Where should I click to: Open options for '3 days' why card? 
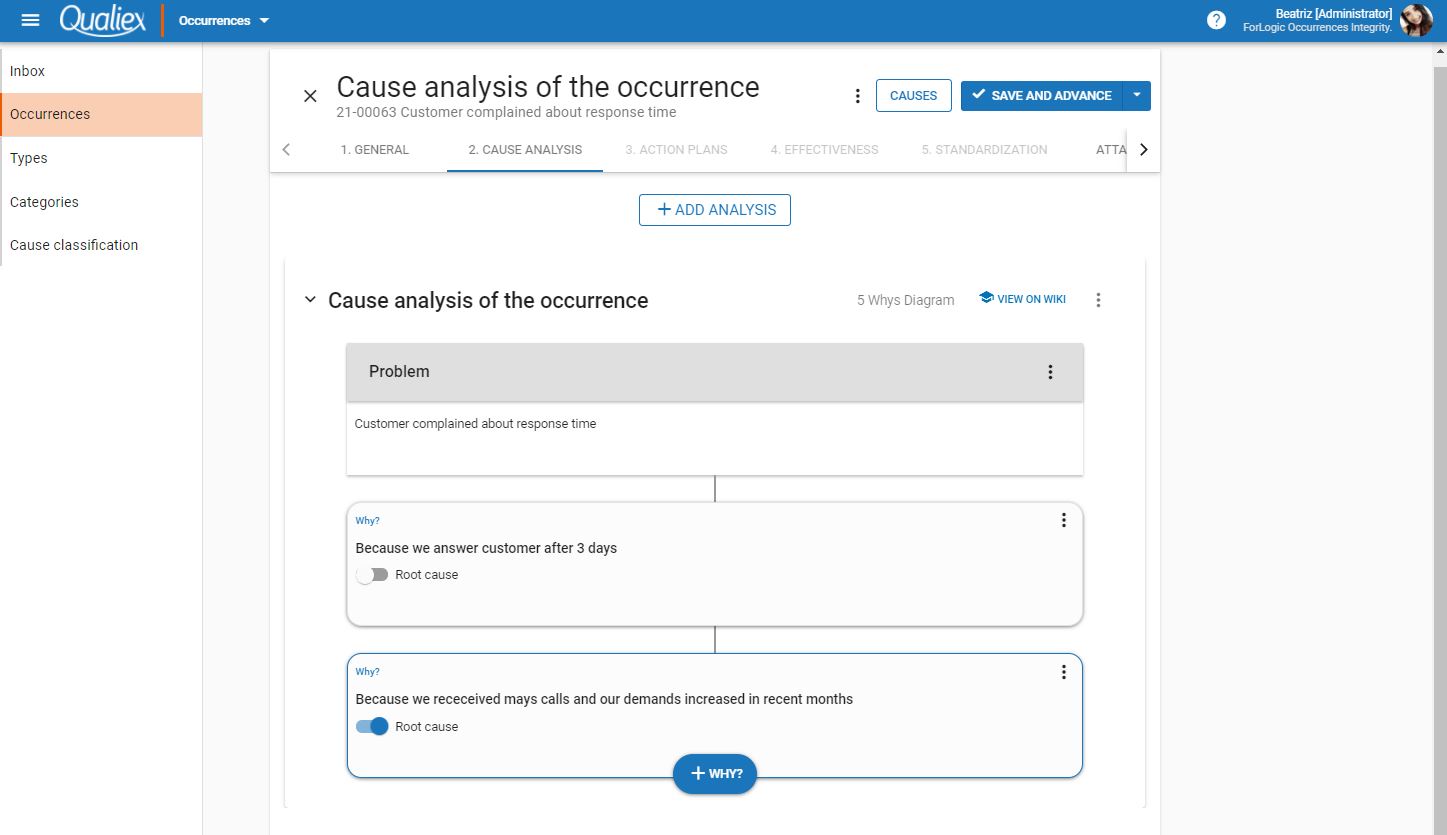1063,520
